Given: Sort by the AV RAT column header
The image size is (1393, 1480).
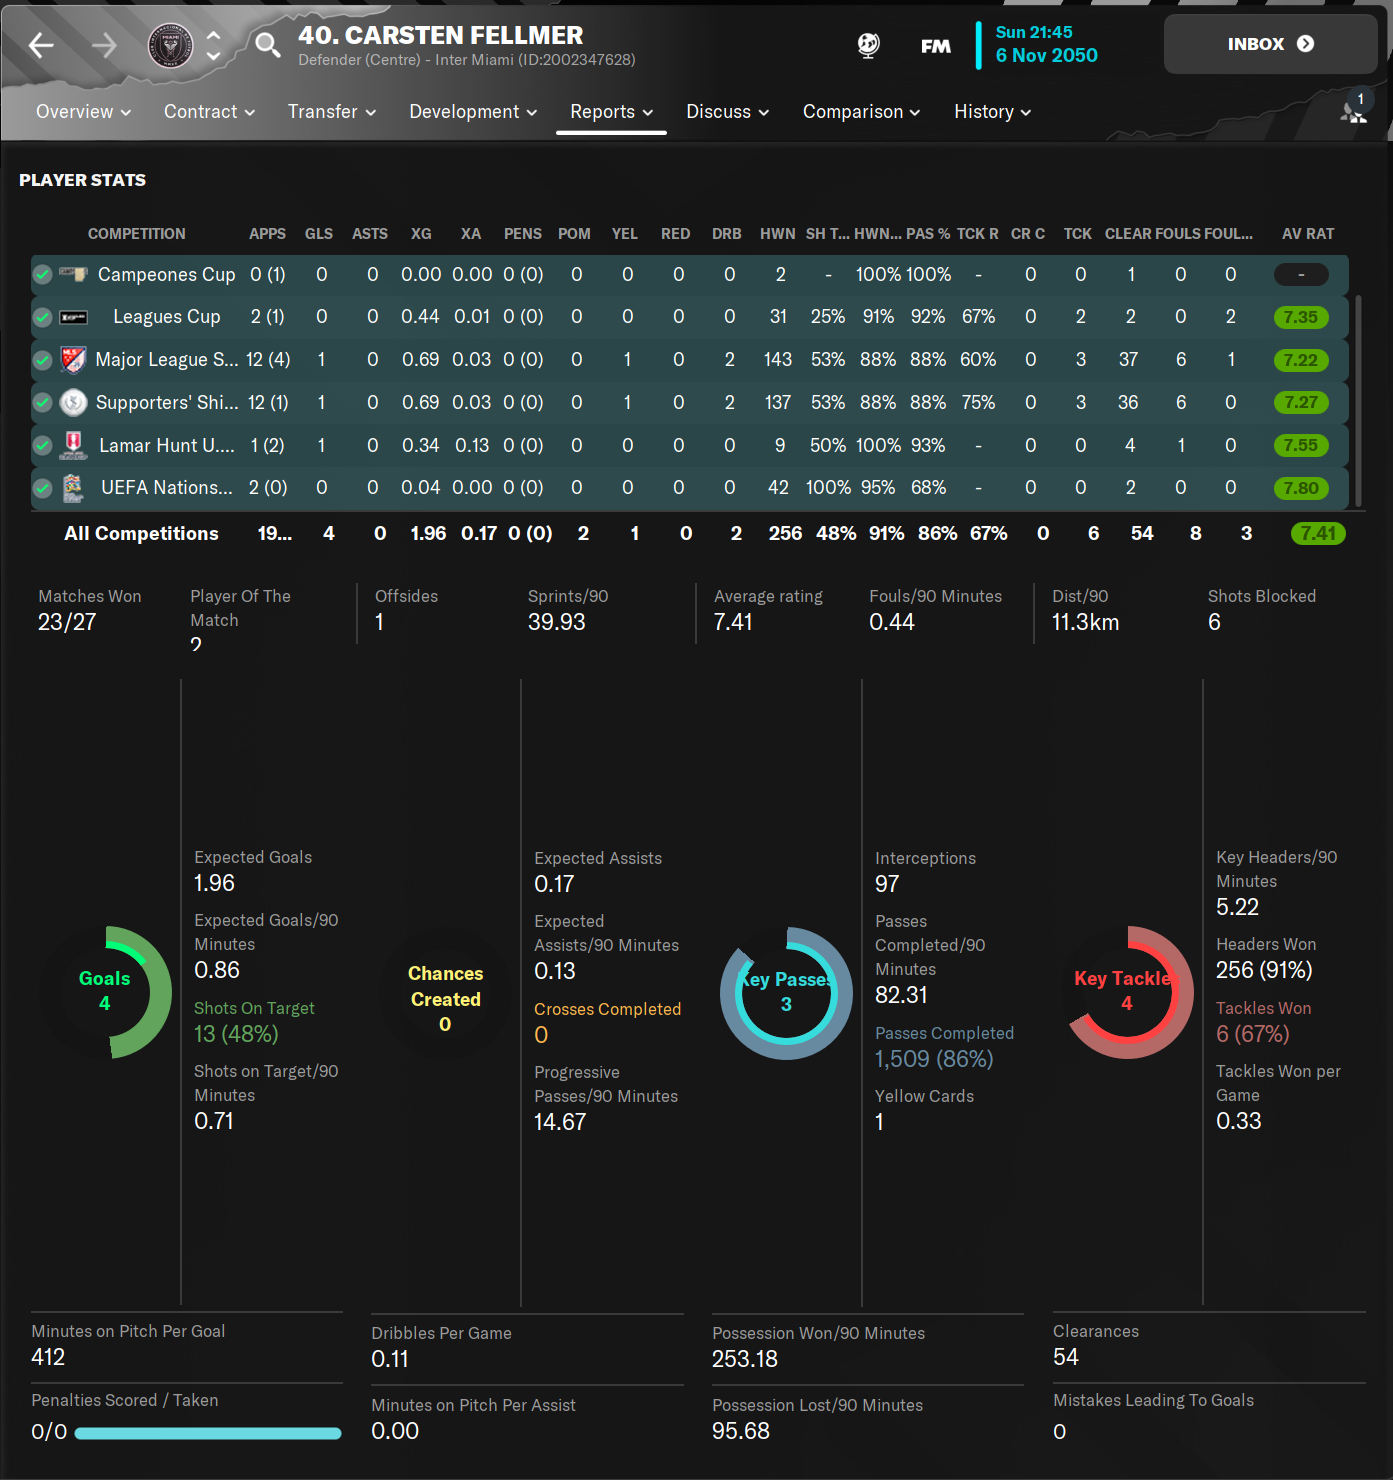Looking at the screenshot, I should pyautogui.click(x=1308, y=234).
